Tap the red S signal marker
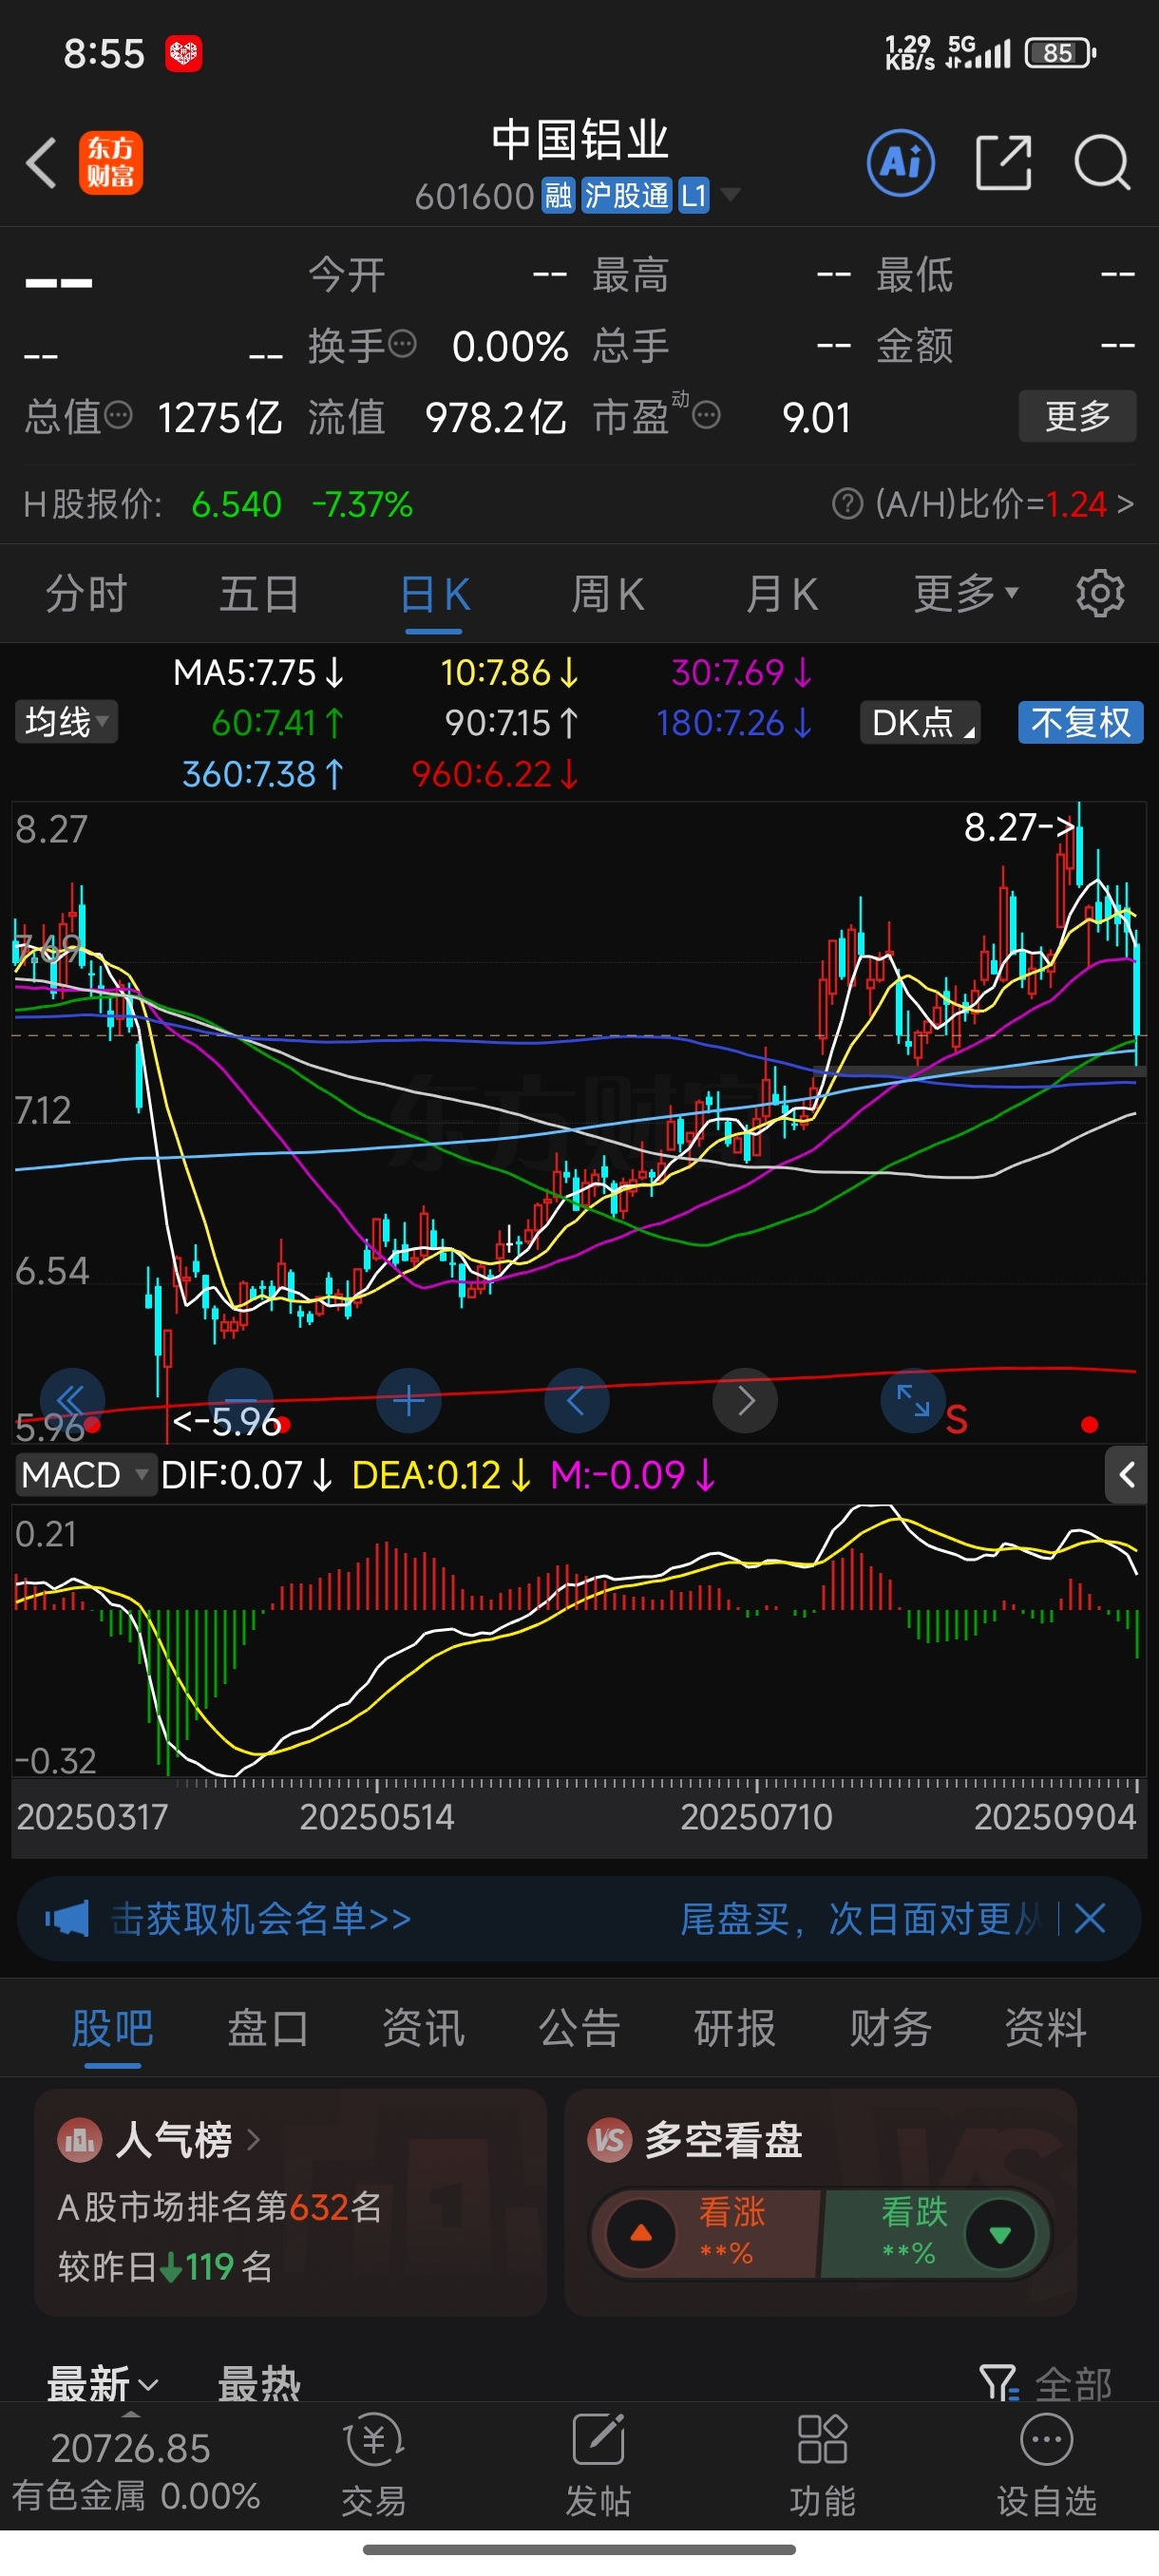Screen dimensions: 1159x2576 (x=956, y=1419)
